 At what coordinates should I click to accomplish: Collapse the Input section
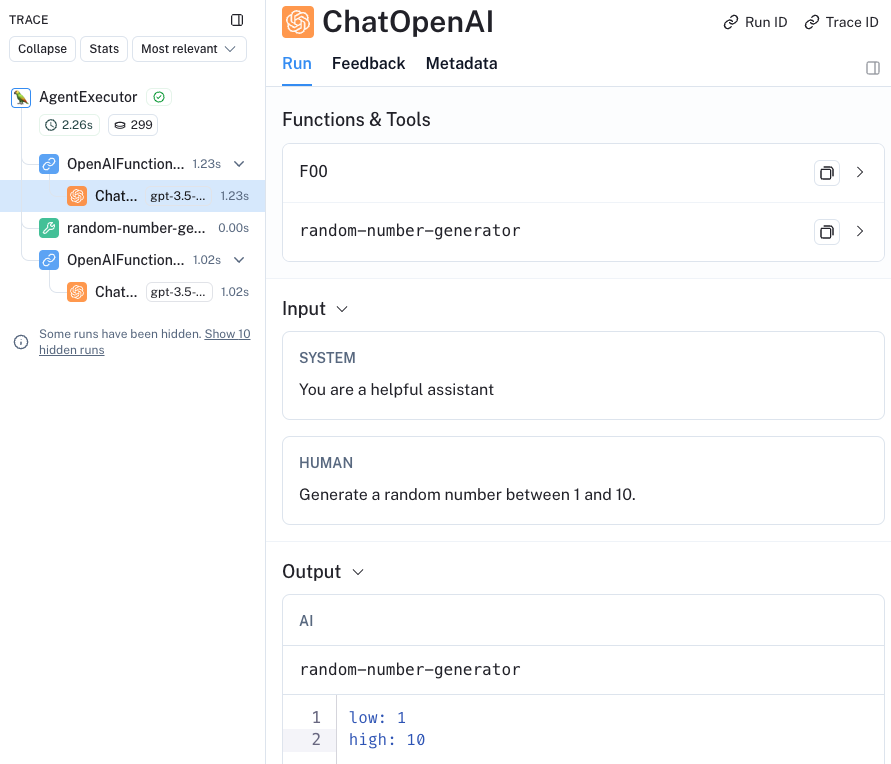point(342,309)
